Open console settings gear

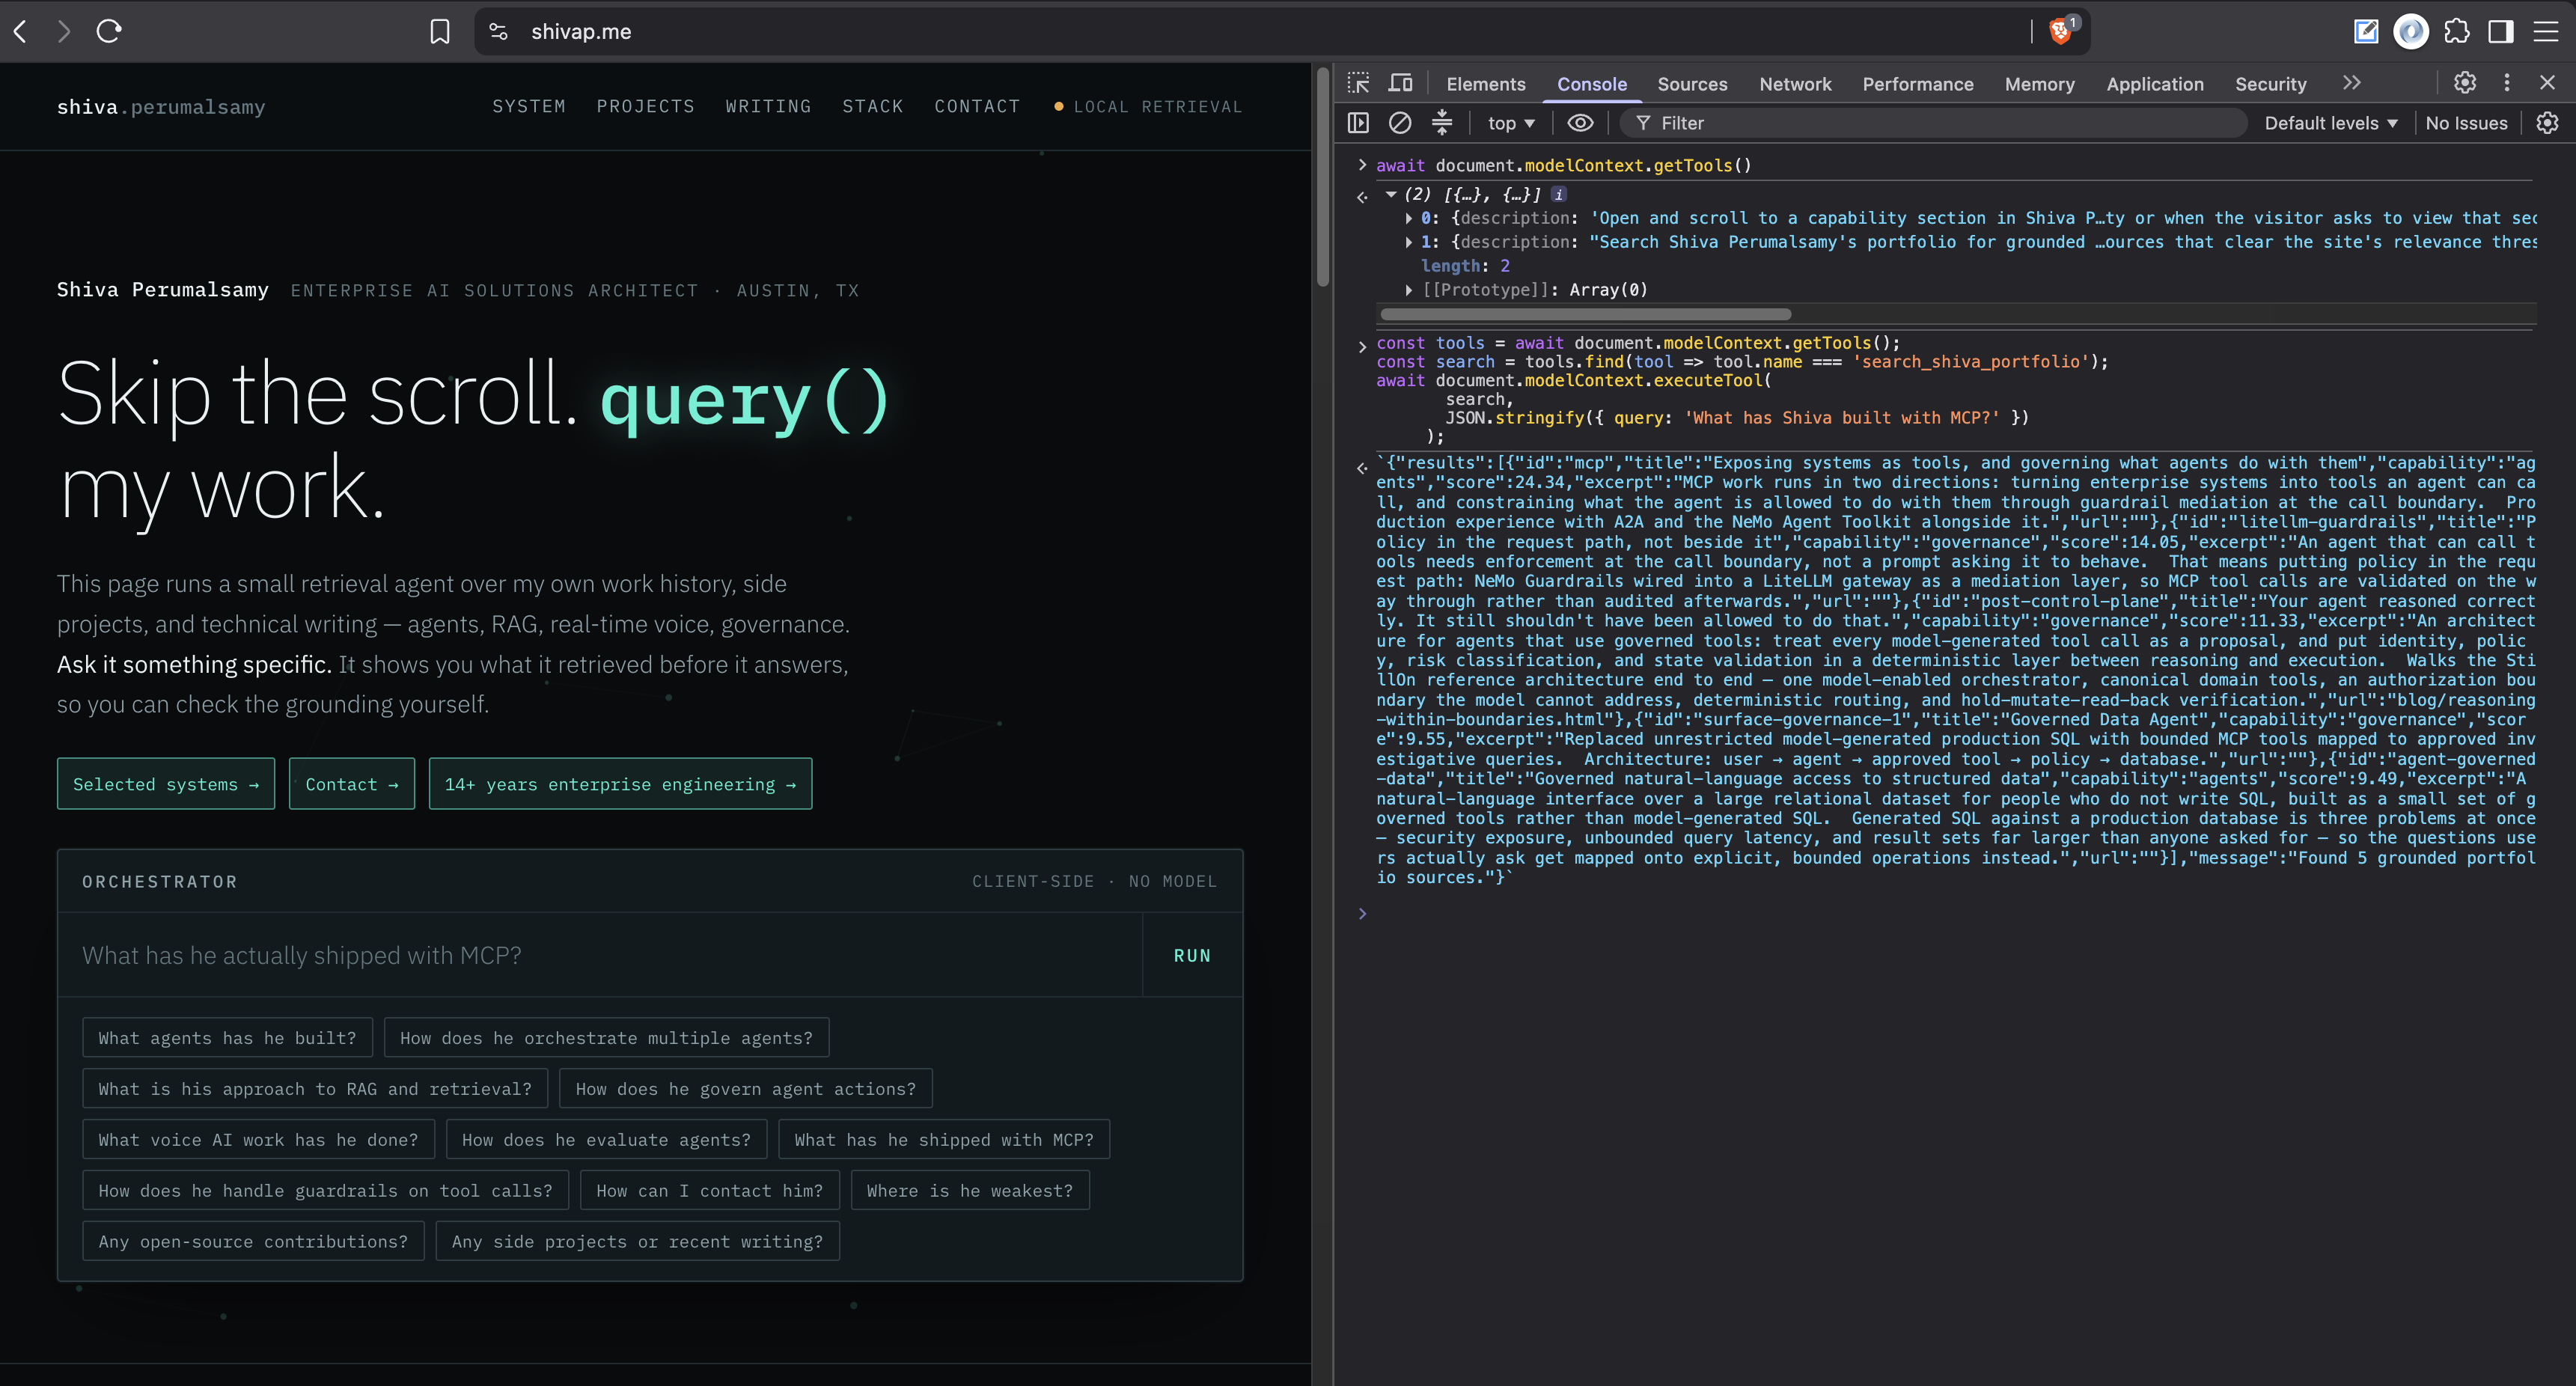2548,123
